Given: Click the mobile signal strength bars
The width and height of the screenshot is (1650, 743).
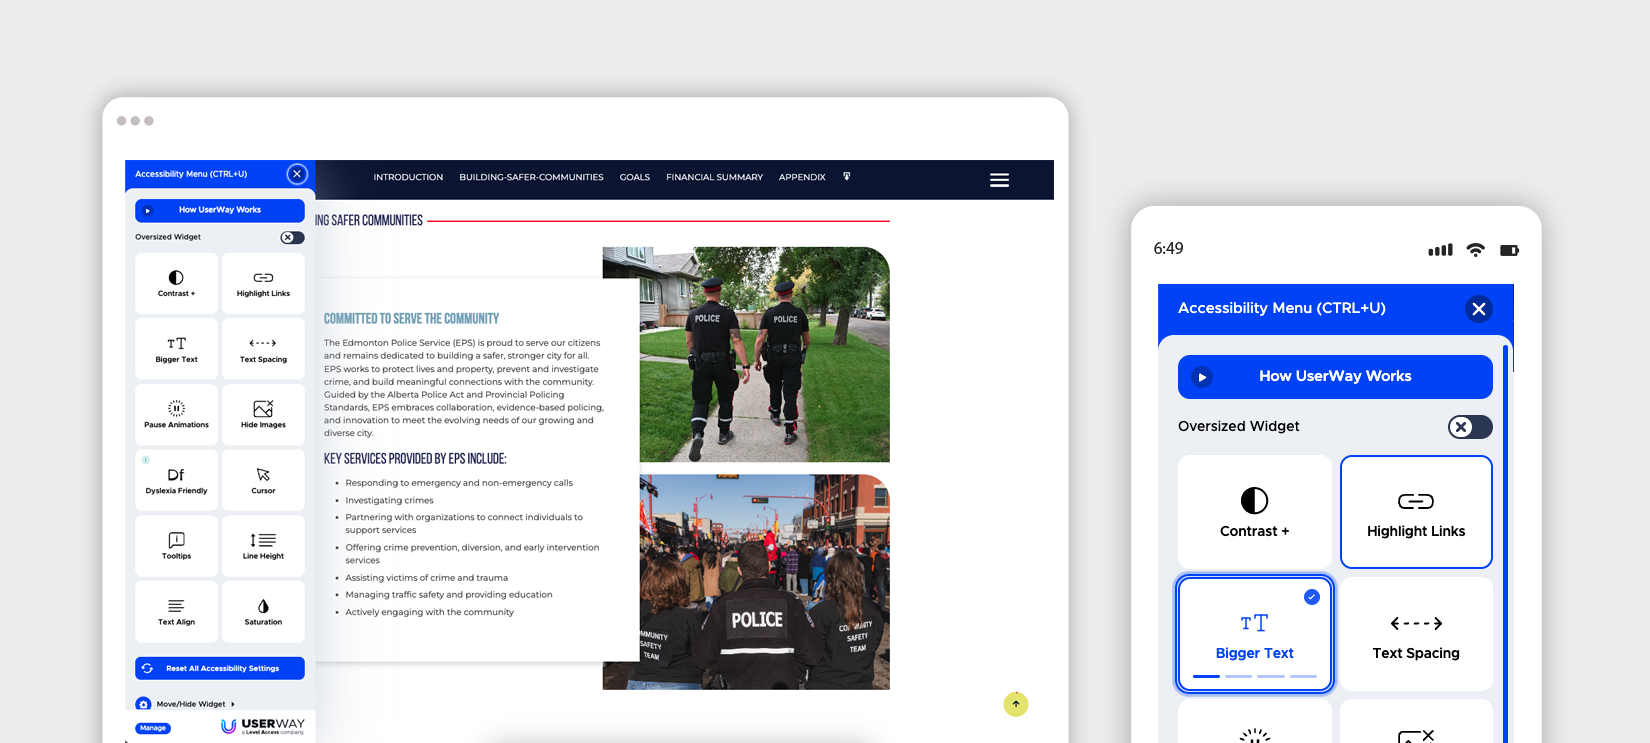Looking at the screenshot, I should 1440,250.
